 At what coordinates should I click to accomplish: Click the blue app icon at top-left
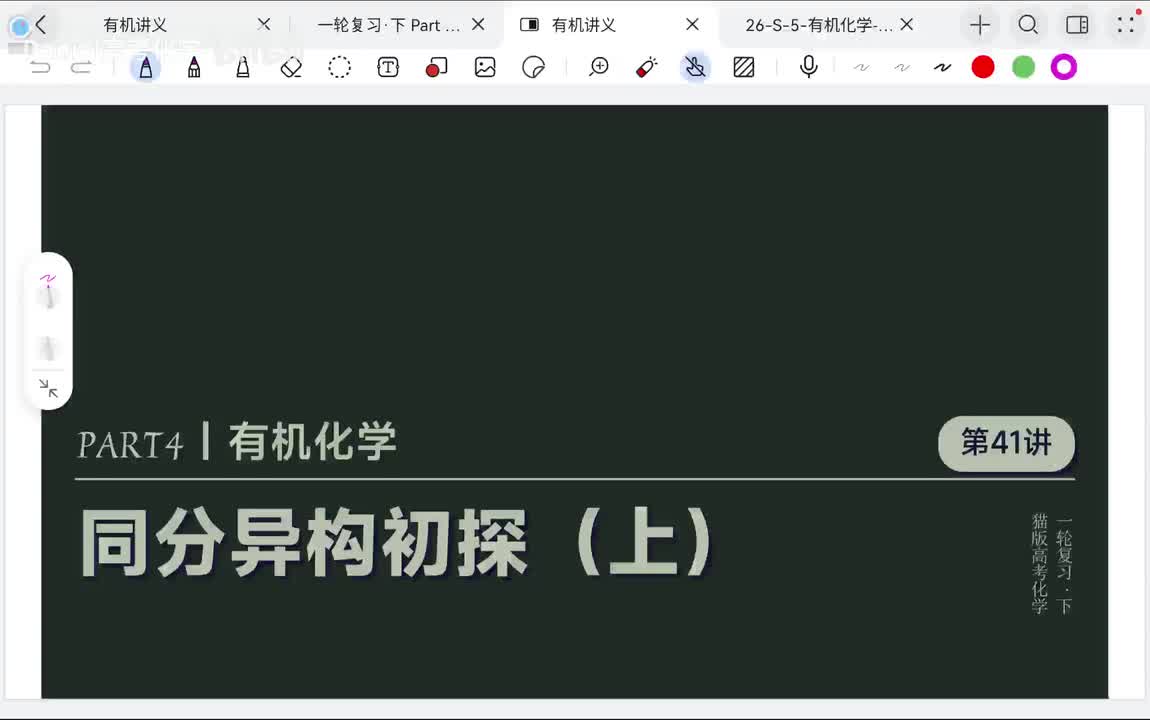[20, 26]
